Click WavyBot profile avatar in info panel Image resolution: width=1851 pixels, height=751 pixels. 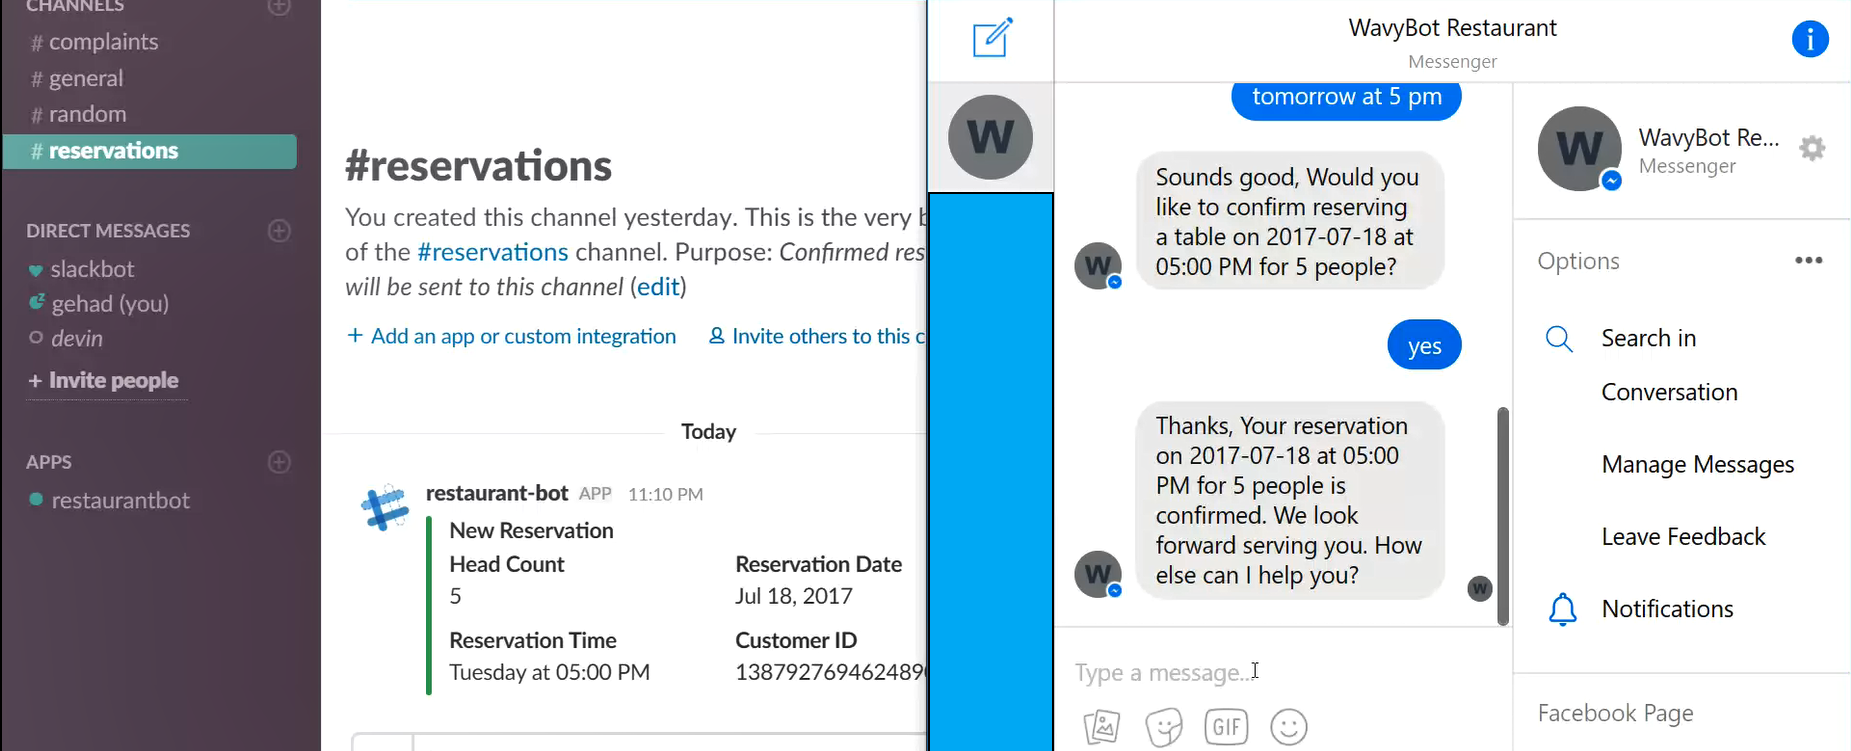coord(1579,149)
